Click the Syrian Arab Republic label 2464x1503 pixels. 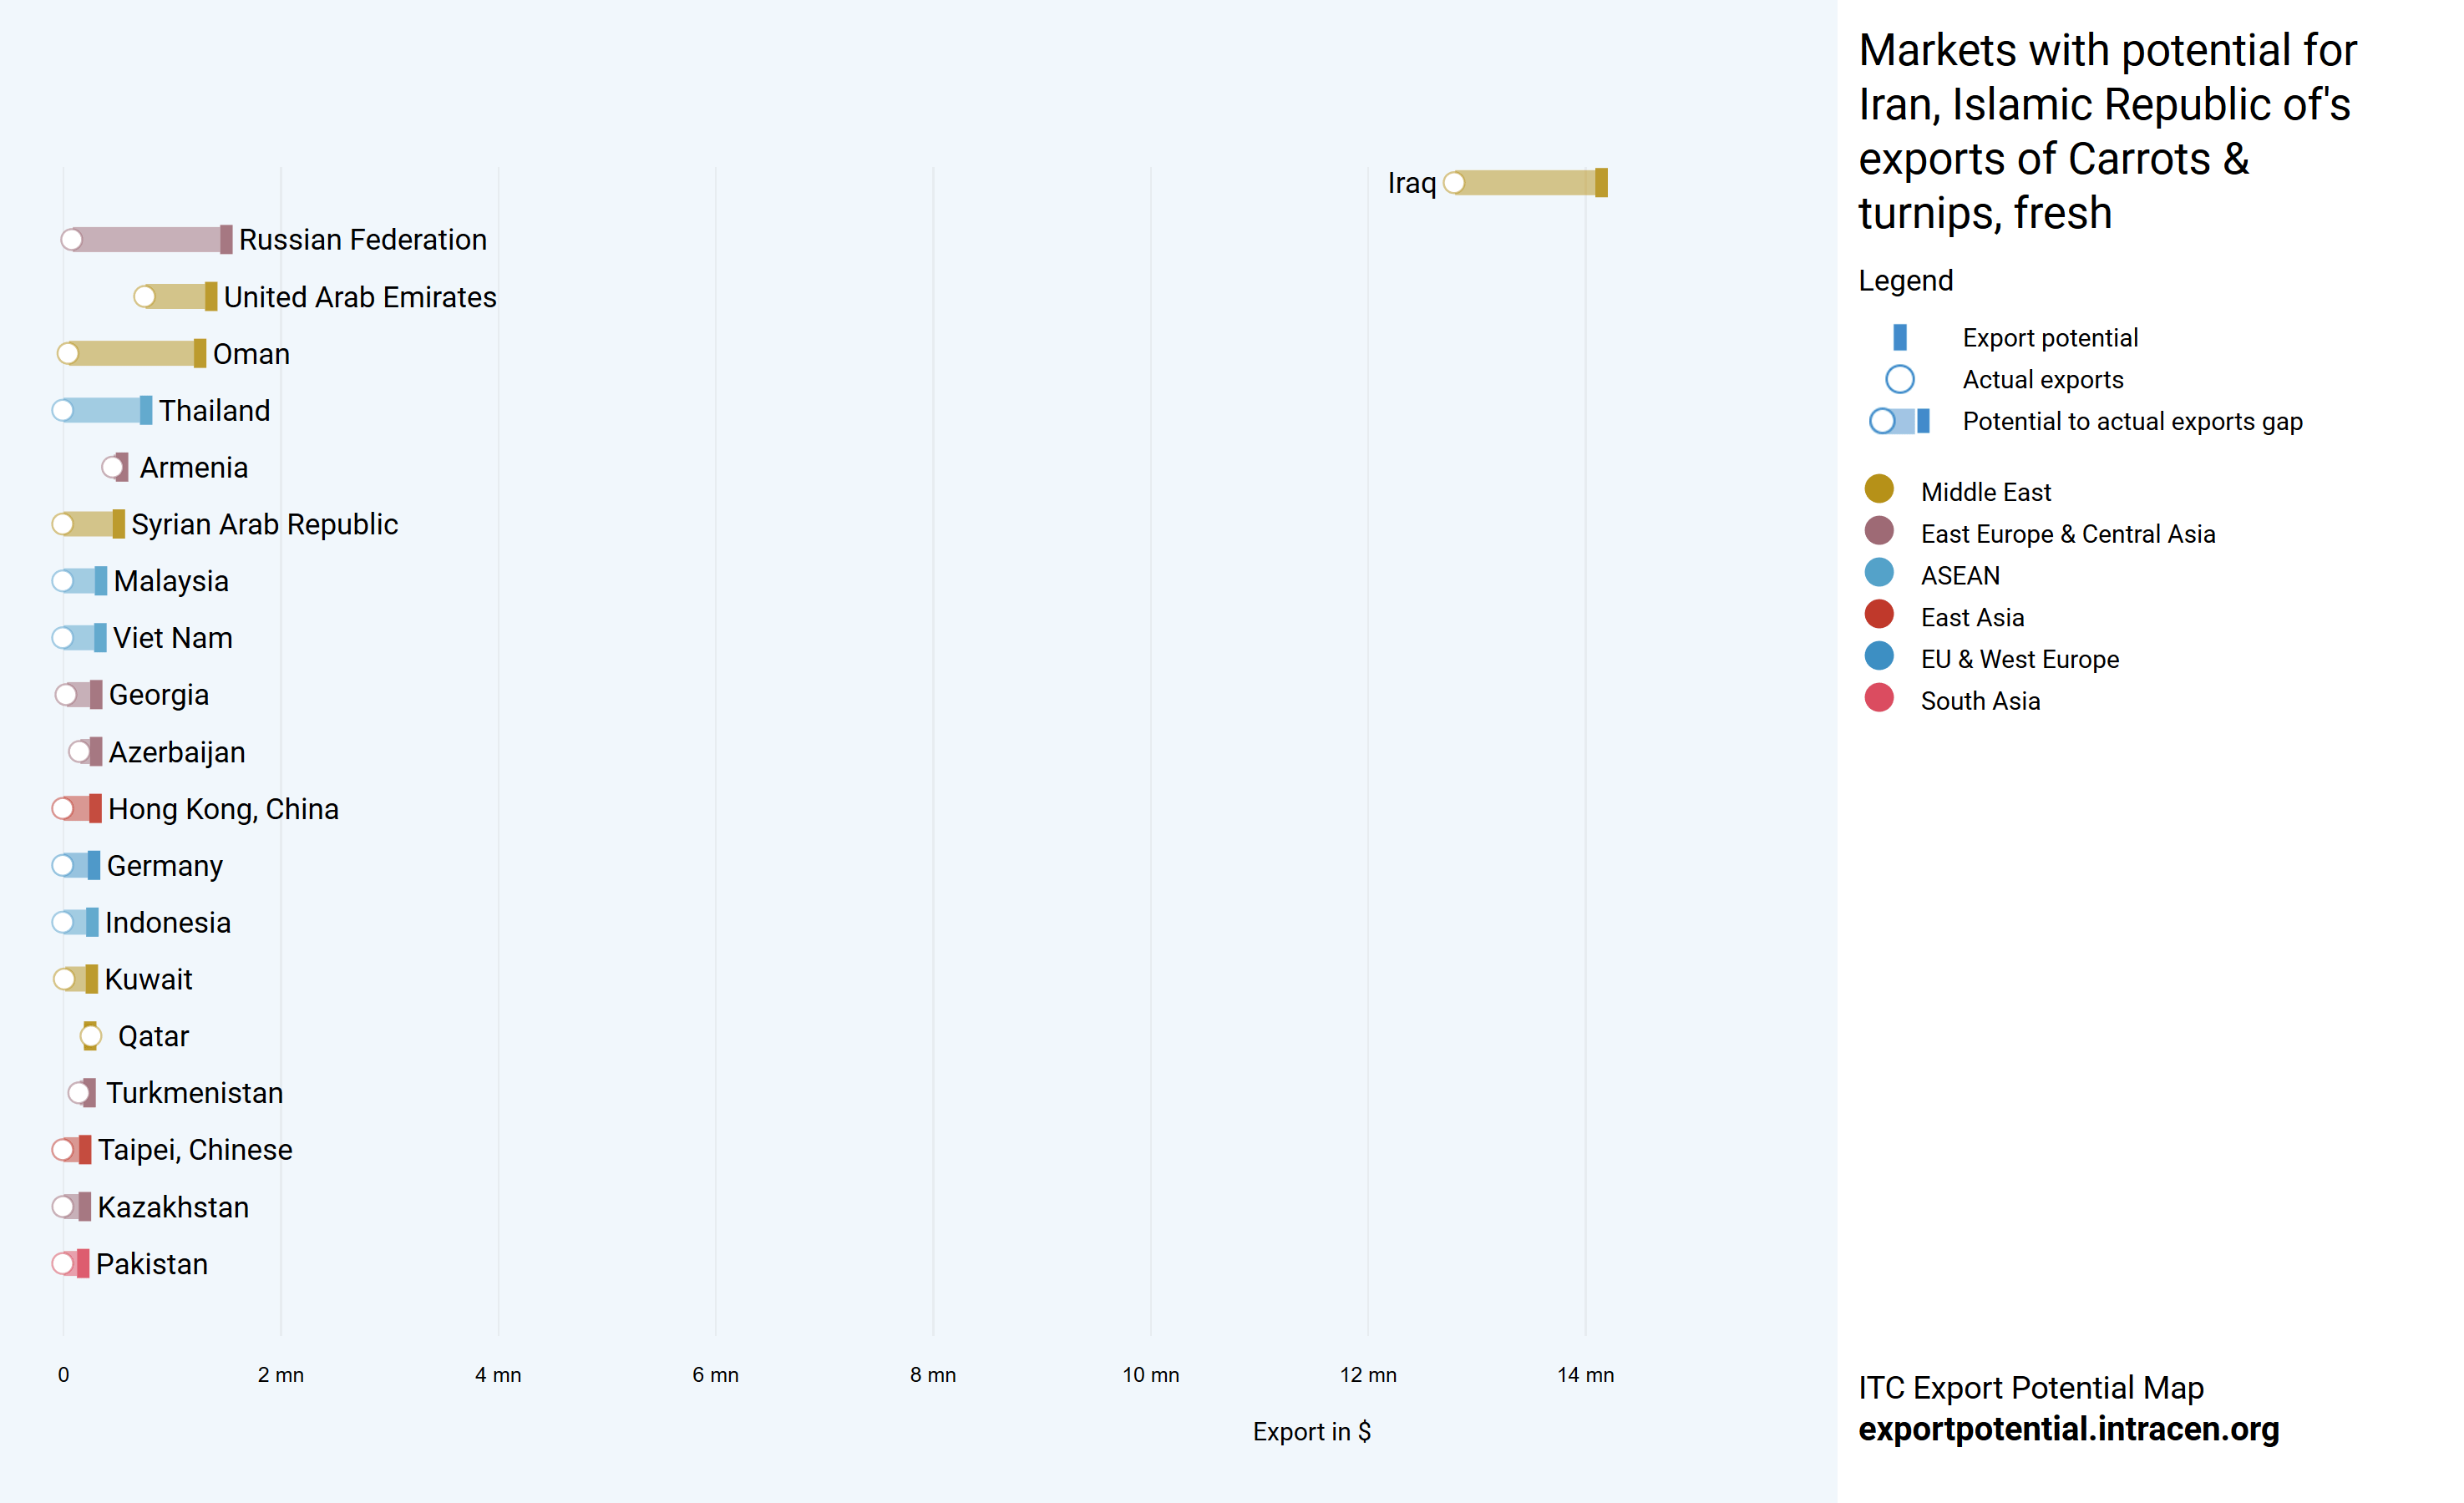(264, 525)
